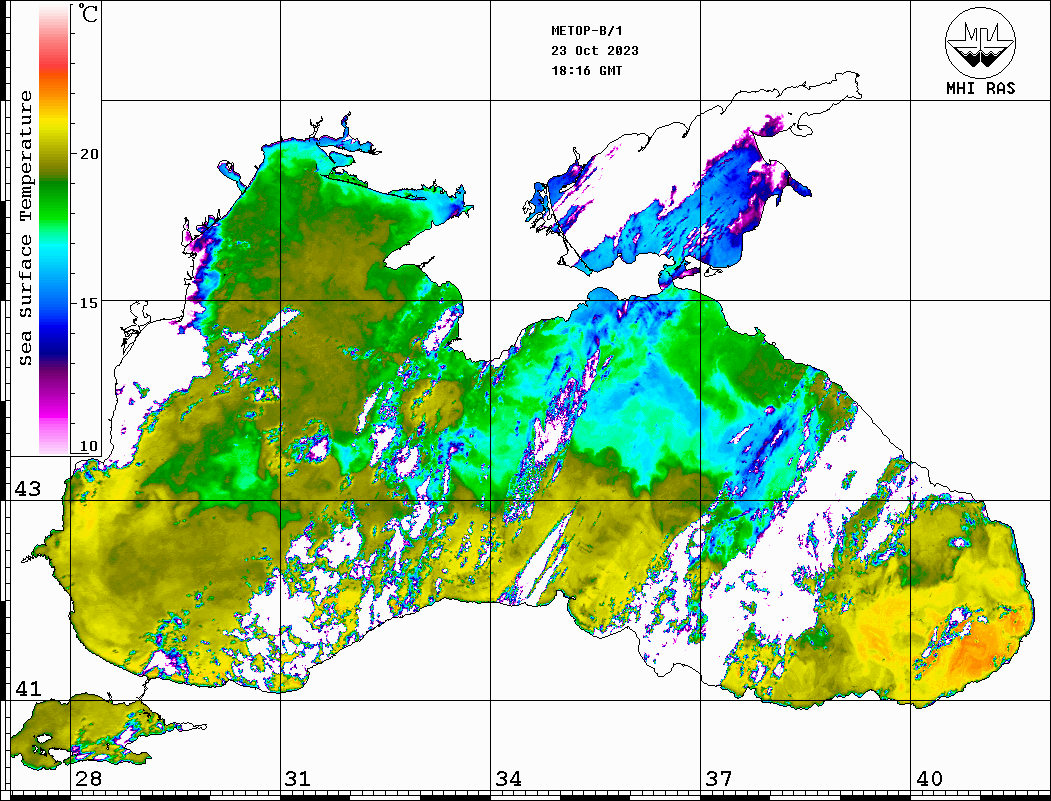Click longitude label '34'

[509, 779]
